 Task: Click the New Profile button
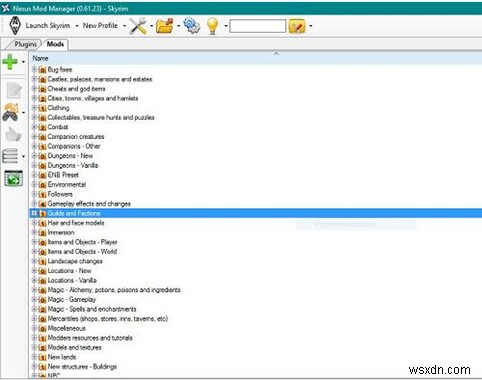100,26
